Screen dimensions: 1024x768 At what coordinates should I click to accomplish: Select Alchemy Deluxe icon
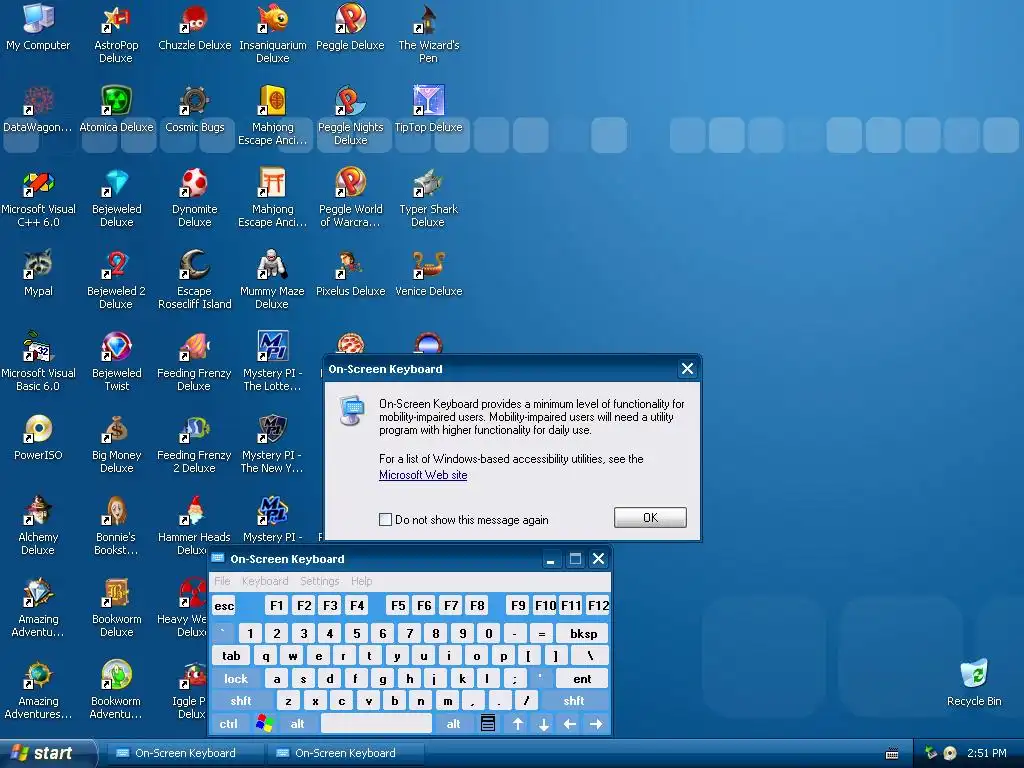pos(38,526)
